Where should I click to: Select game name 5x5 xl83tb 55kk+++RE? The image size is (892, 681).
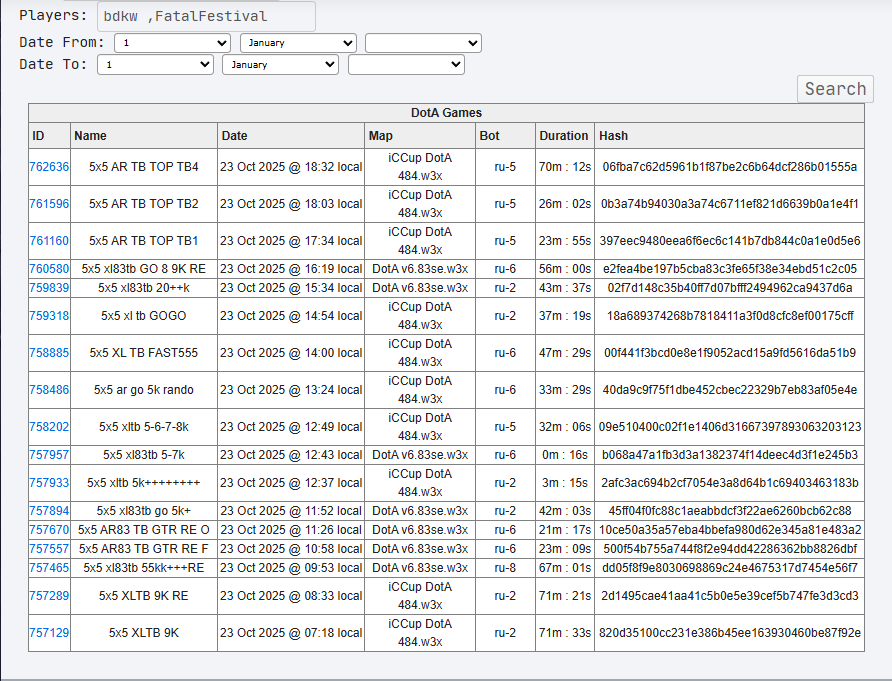(144, 568)
